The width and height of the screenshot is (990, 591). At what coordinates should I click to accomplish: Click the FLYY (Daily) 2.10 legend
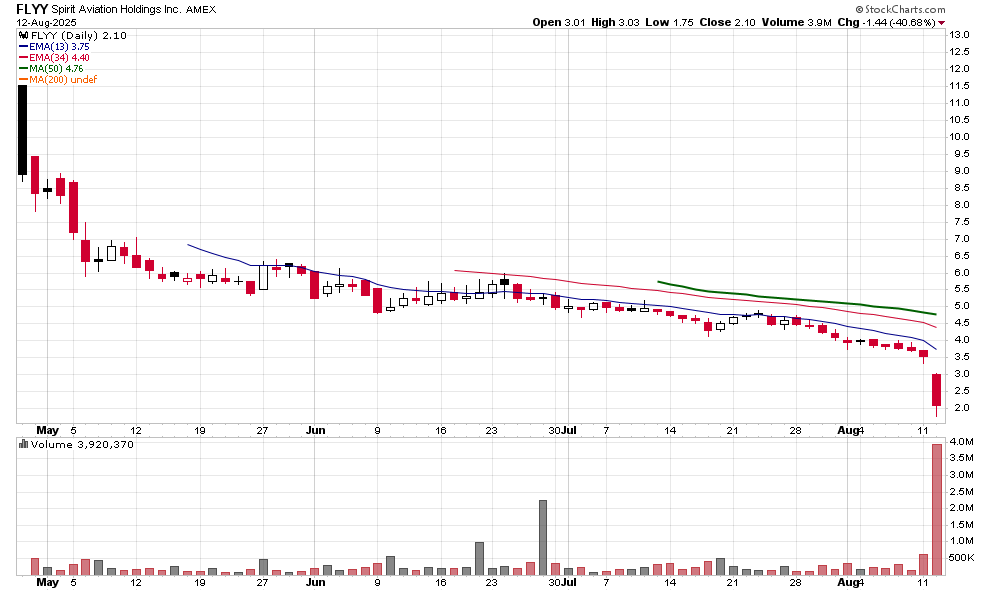(78, 35)
